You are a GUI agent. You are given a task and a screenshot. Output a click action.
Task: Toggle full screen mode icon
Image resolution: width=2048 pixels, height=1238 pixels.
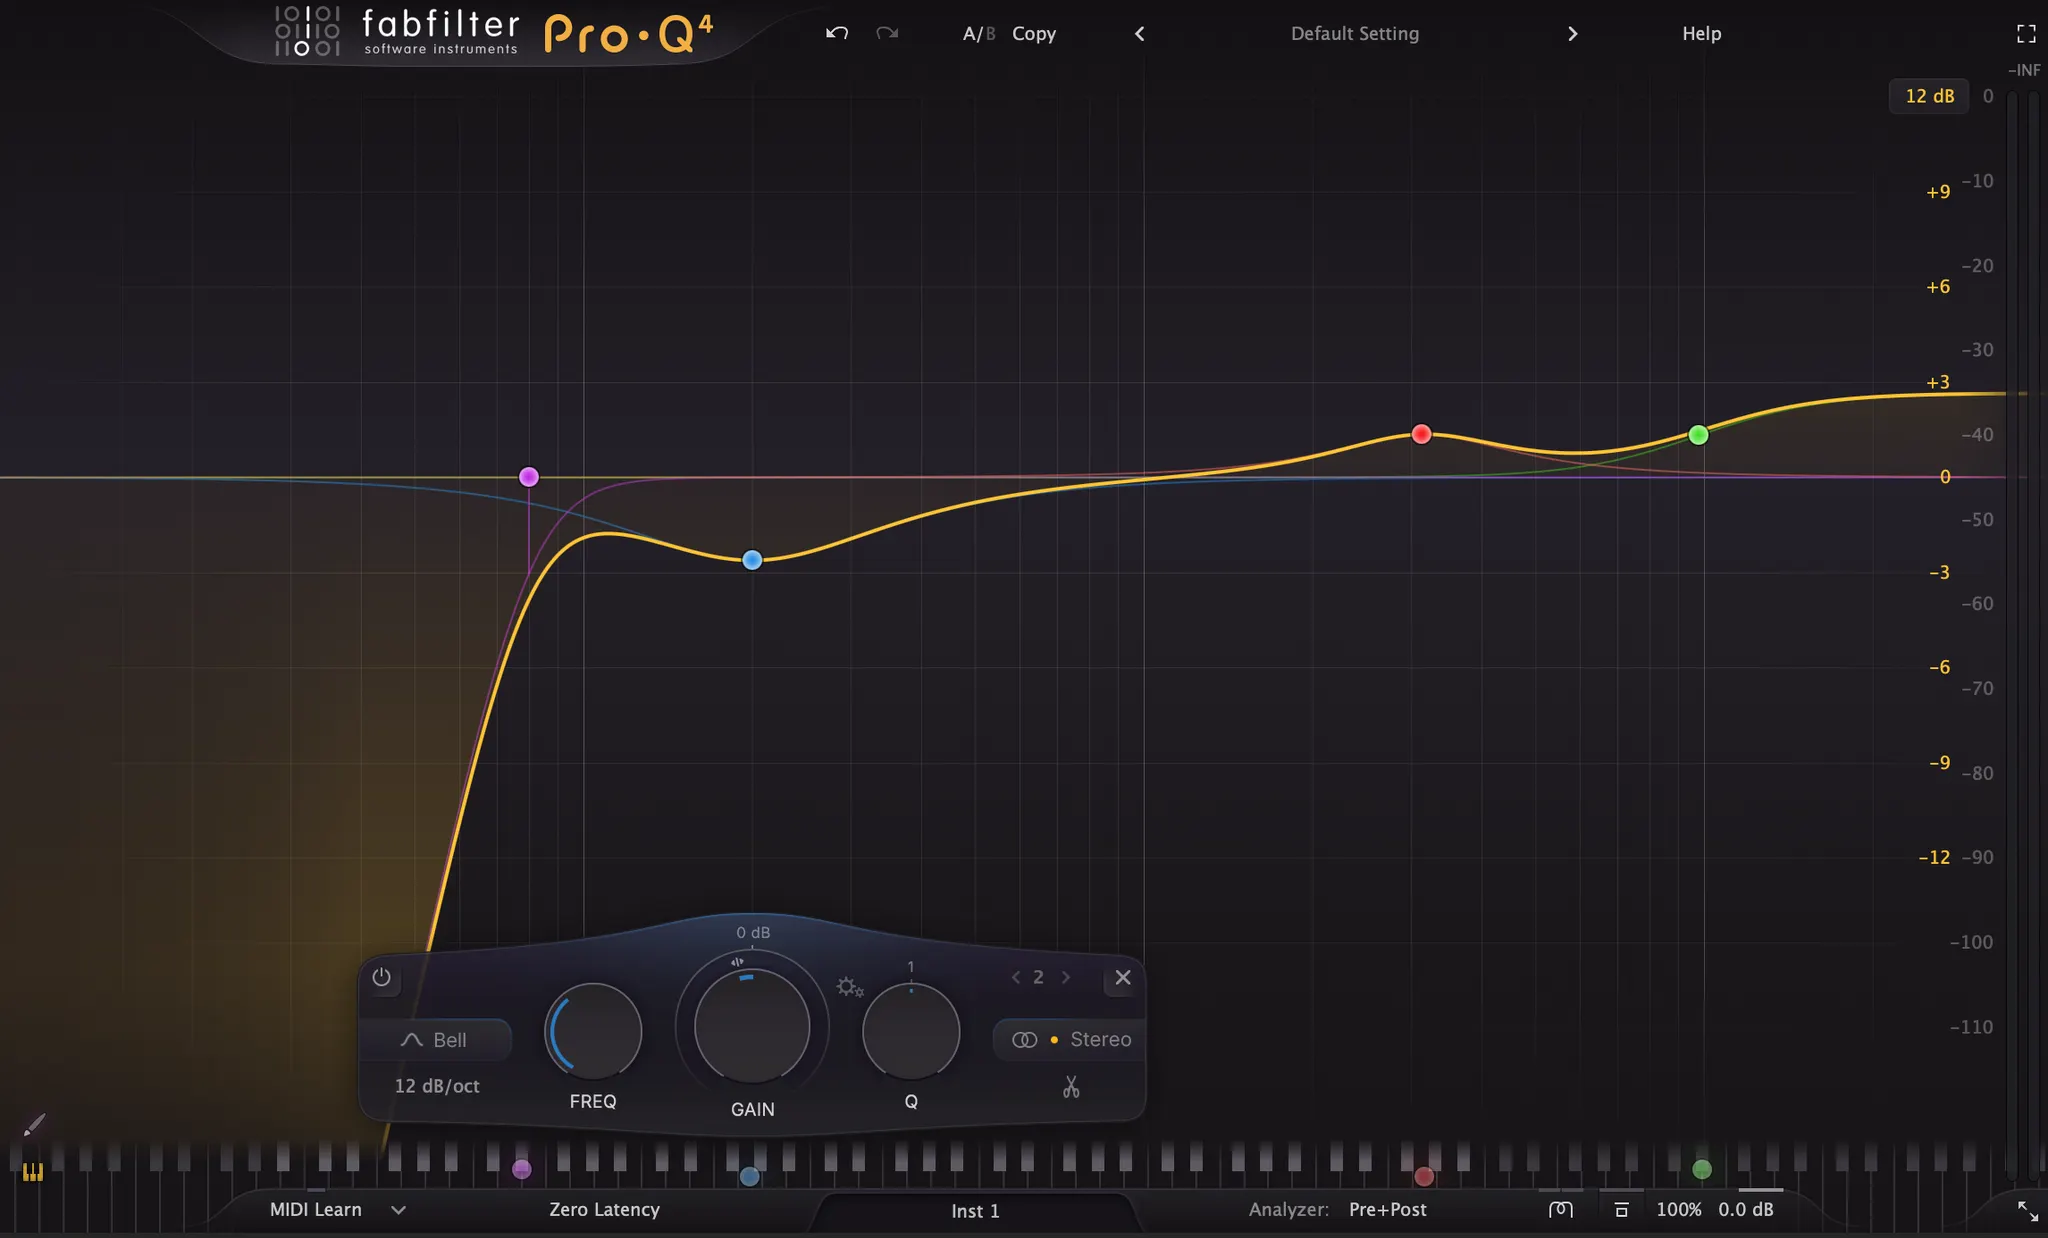(2026, 34)
